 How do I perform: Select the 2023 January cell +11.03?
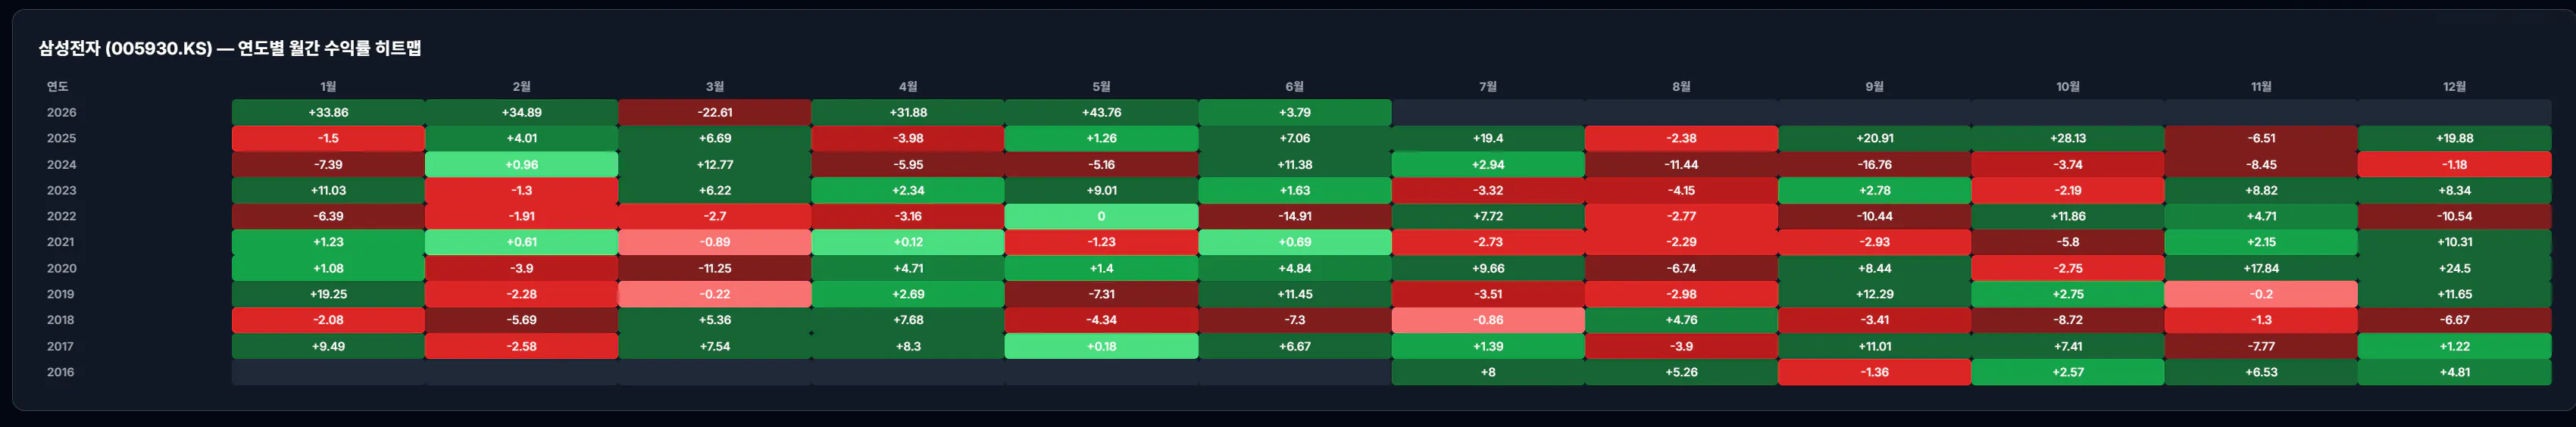tap(328, 190)
